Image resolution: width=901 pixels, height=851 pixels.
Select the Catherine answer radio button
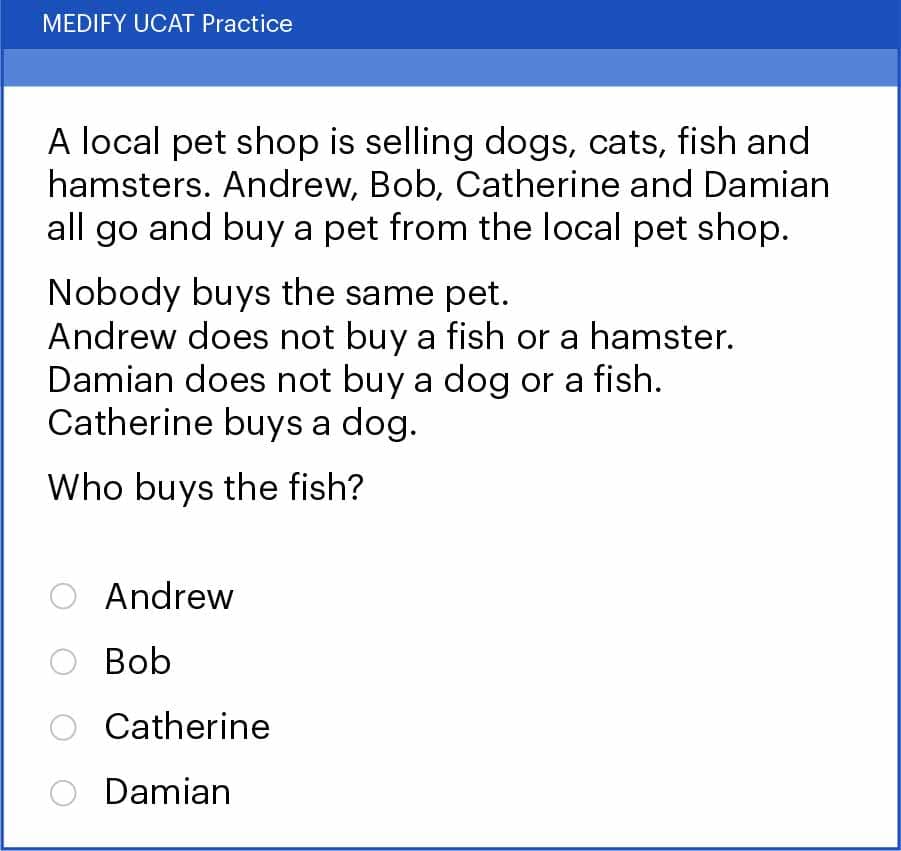[61, 727]
